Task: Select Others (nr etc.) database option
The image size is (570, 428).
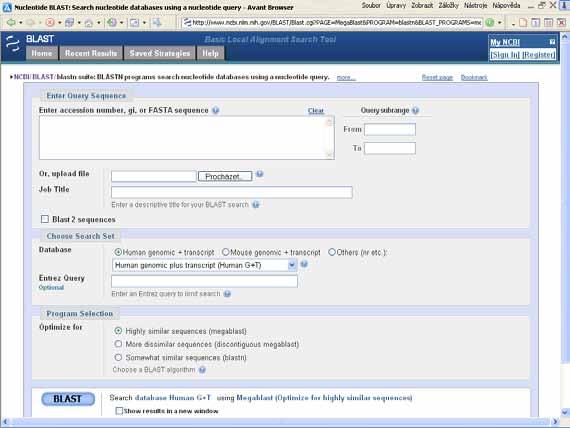Action: 332,252
